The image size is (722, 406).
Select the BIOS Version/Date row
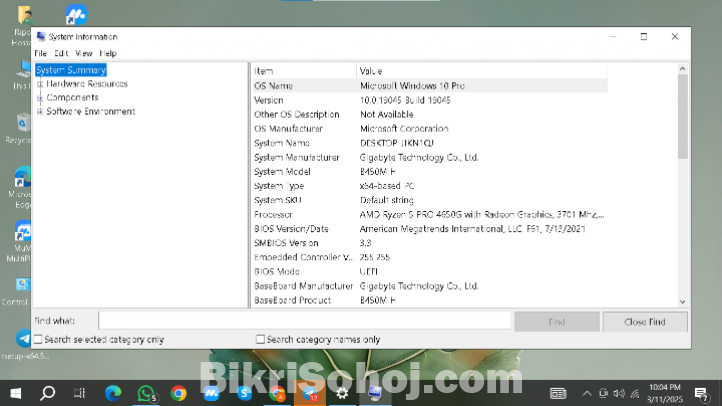tap(430, 229)
